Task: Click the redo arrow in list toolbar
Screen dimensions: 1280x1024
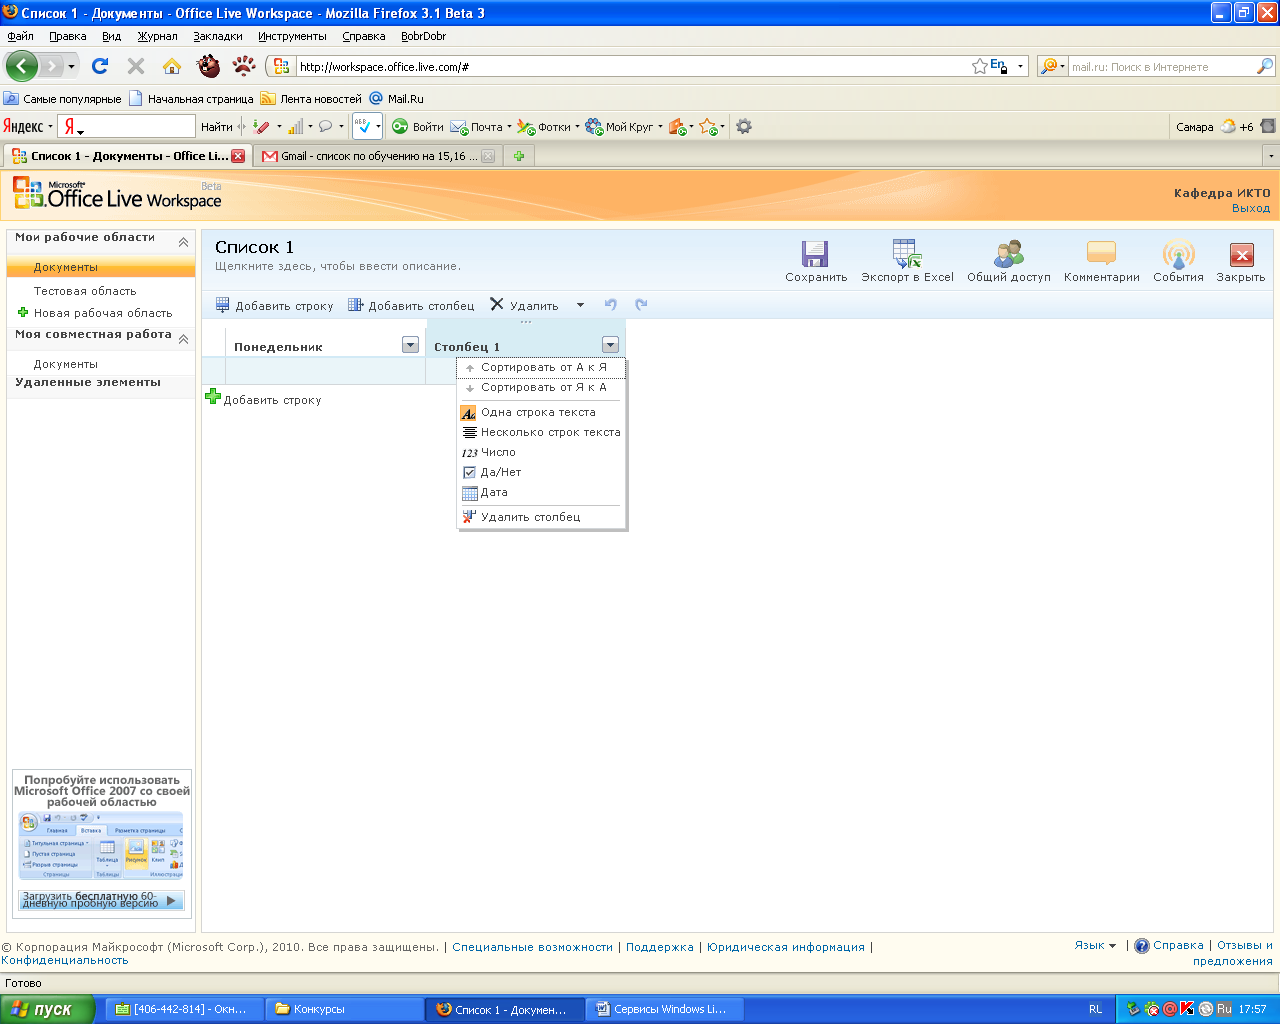Action: (641, 305)
